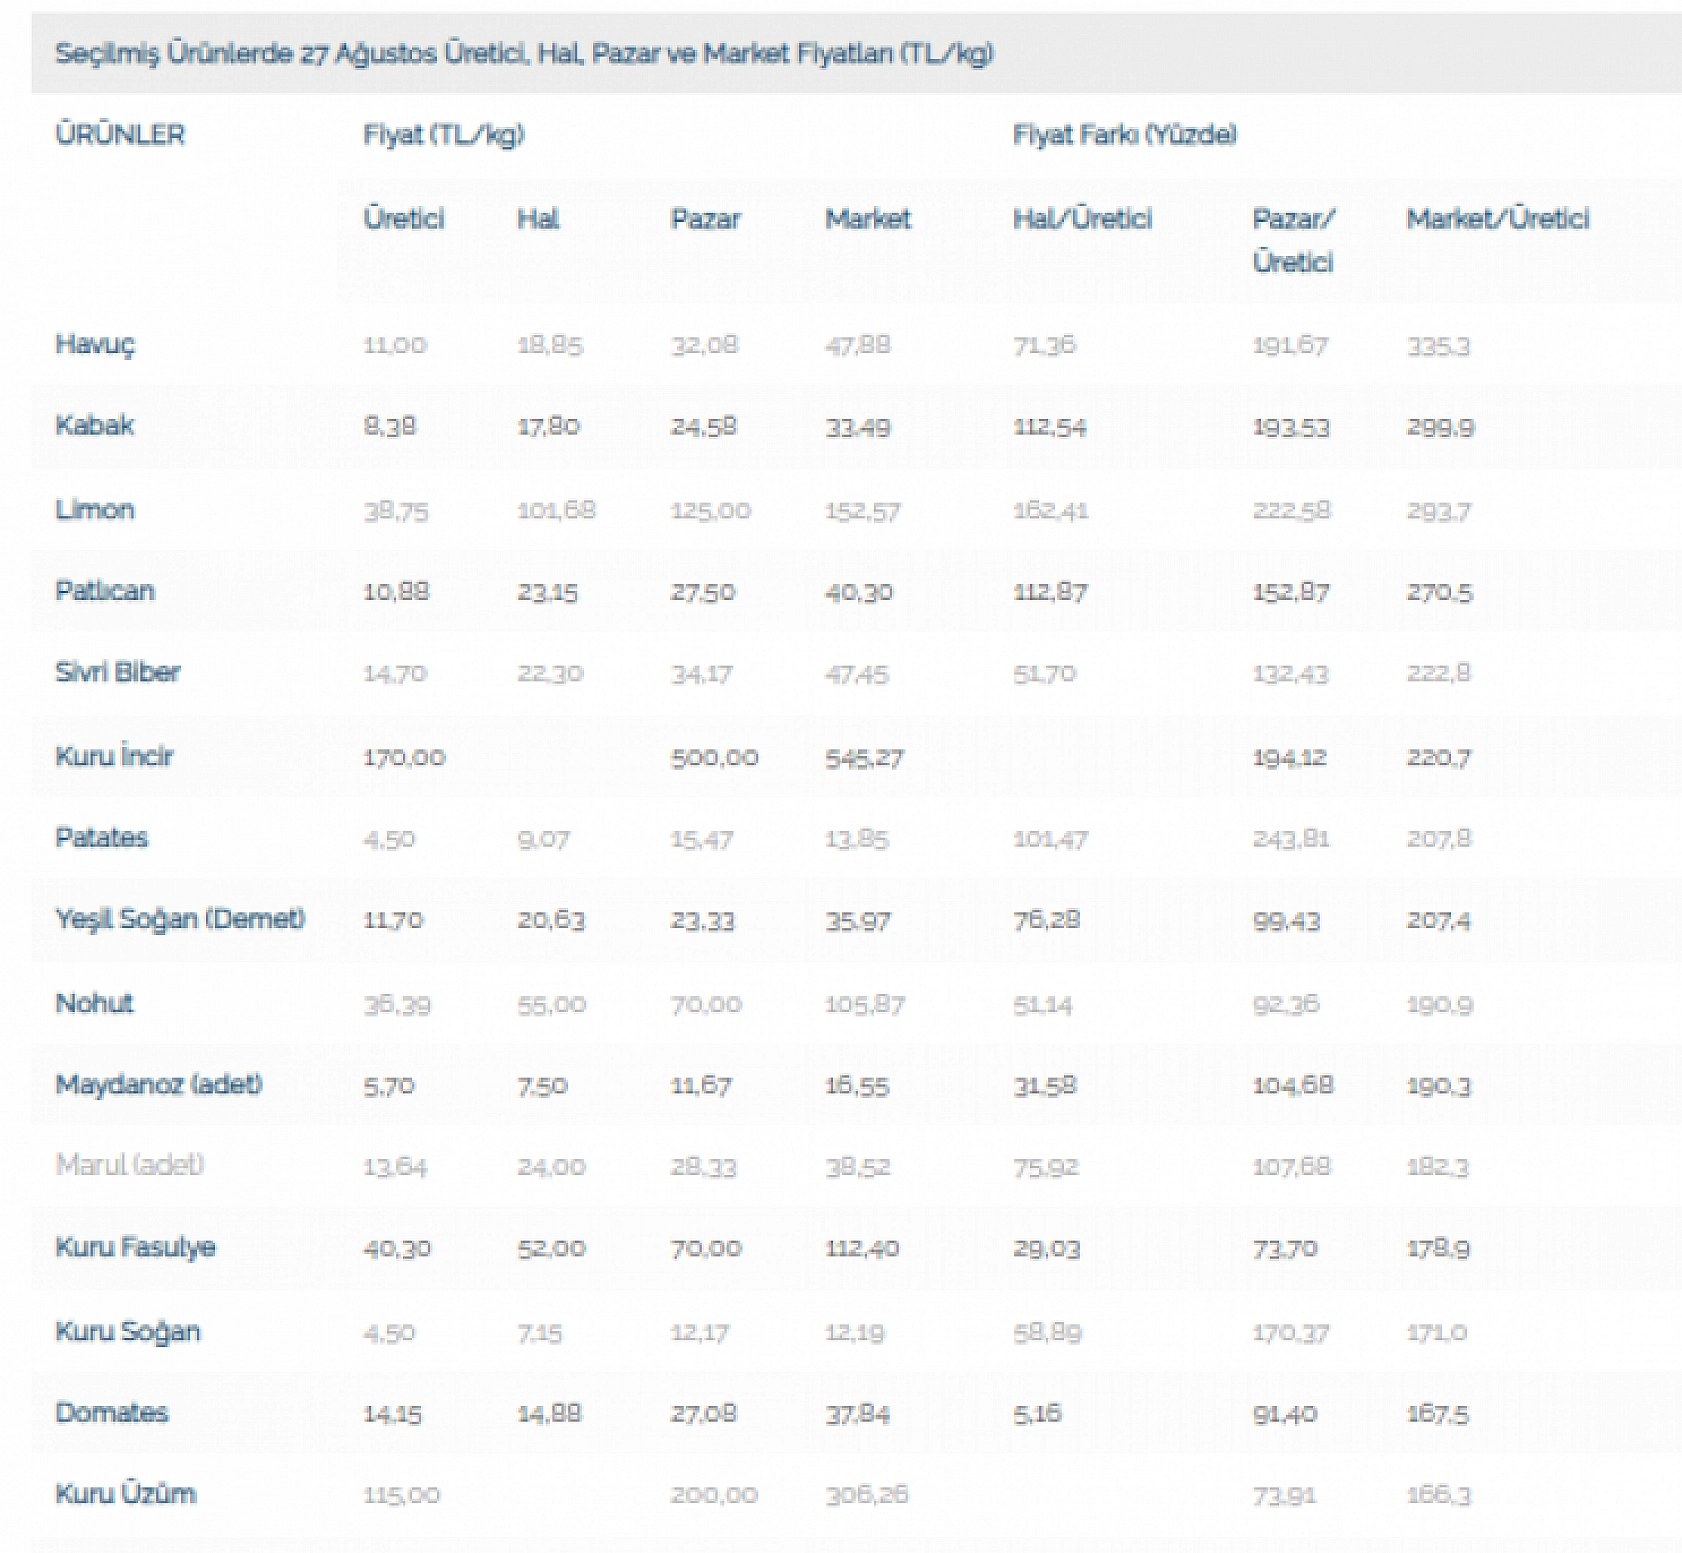The image size is (1682, 1553).
Task: Select the Hal column header
Action: (x=538, y=219)
